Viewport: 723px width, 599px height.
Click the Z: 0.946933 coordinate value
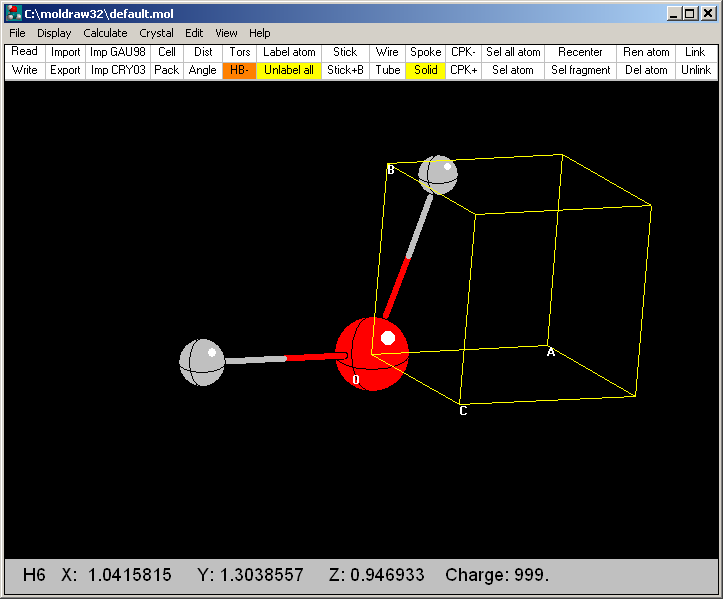376,575
